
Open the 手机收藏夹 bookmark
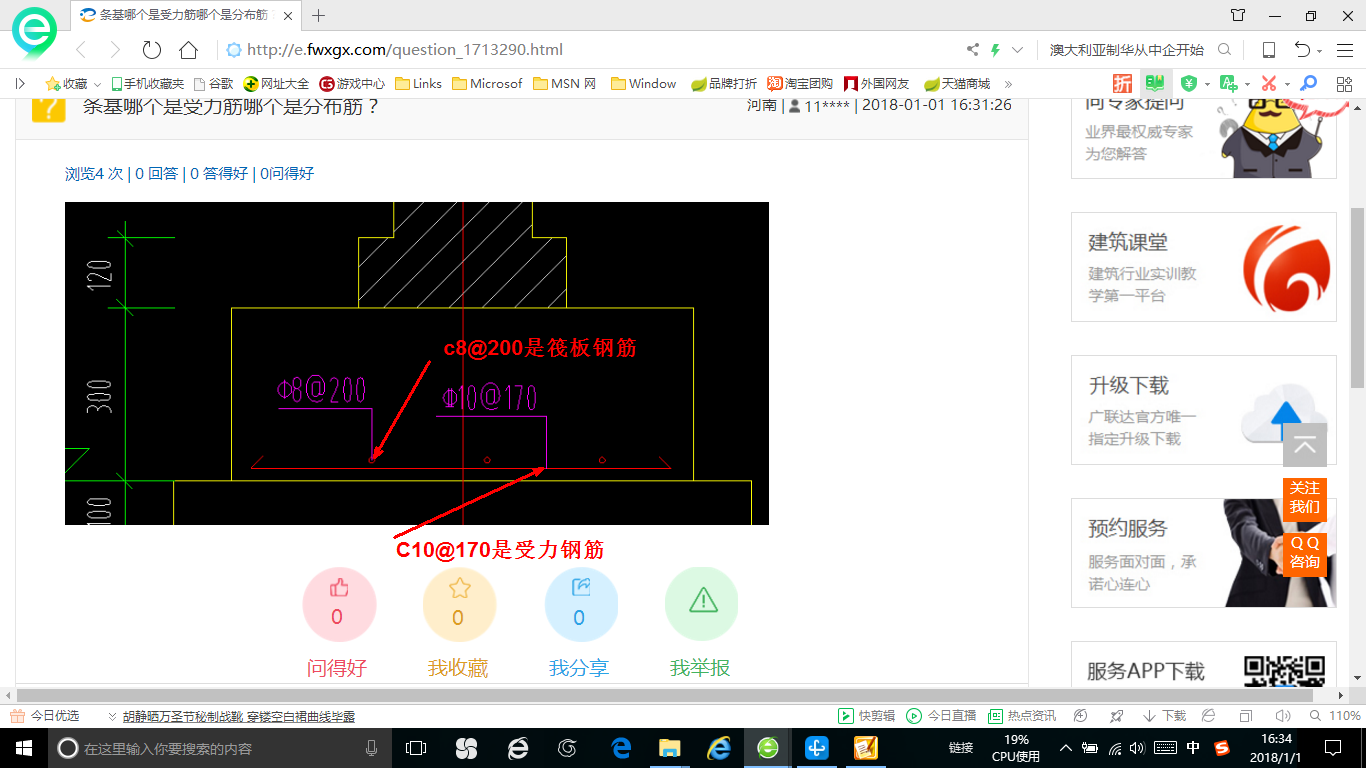148,84
